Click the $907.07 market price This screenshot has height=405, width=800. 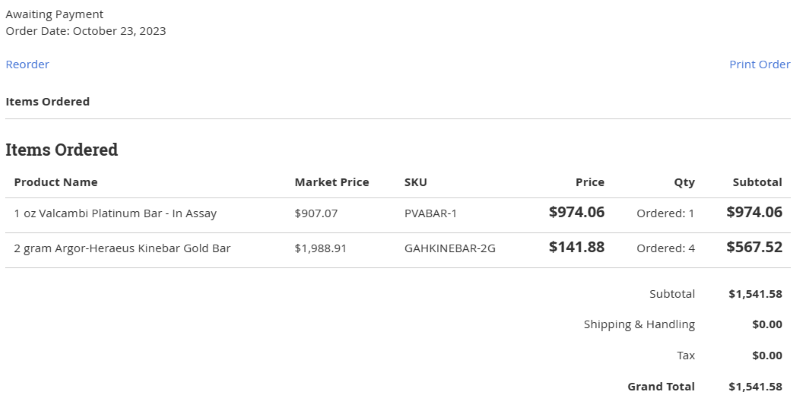(x=316, y=213)
